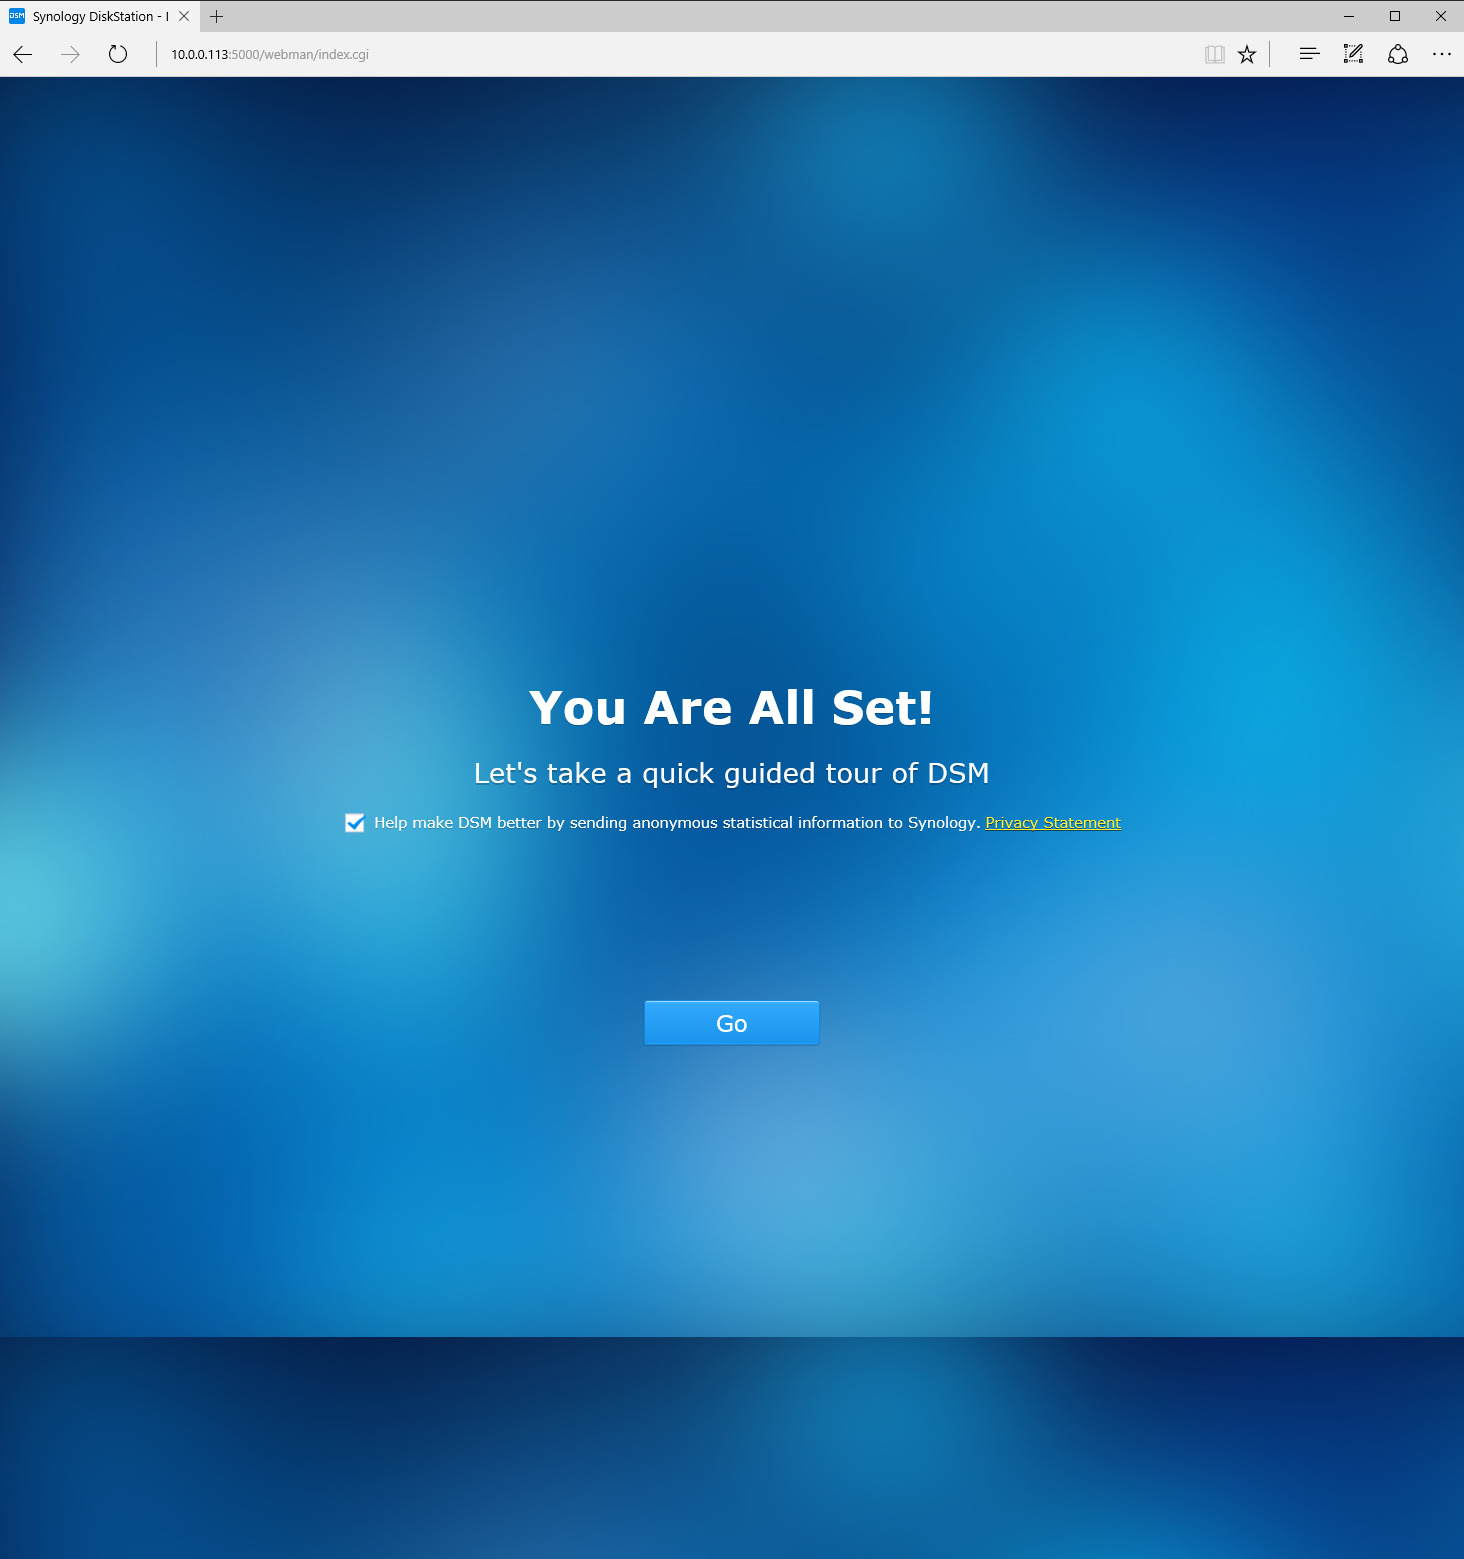Open reading view from the address bar
The width and height of the screenshot is (1464, 1559).
coord(1214,54)
